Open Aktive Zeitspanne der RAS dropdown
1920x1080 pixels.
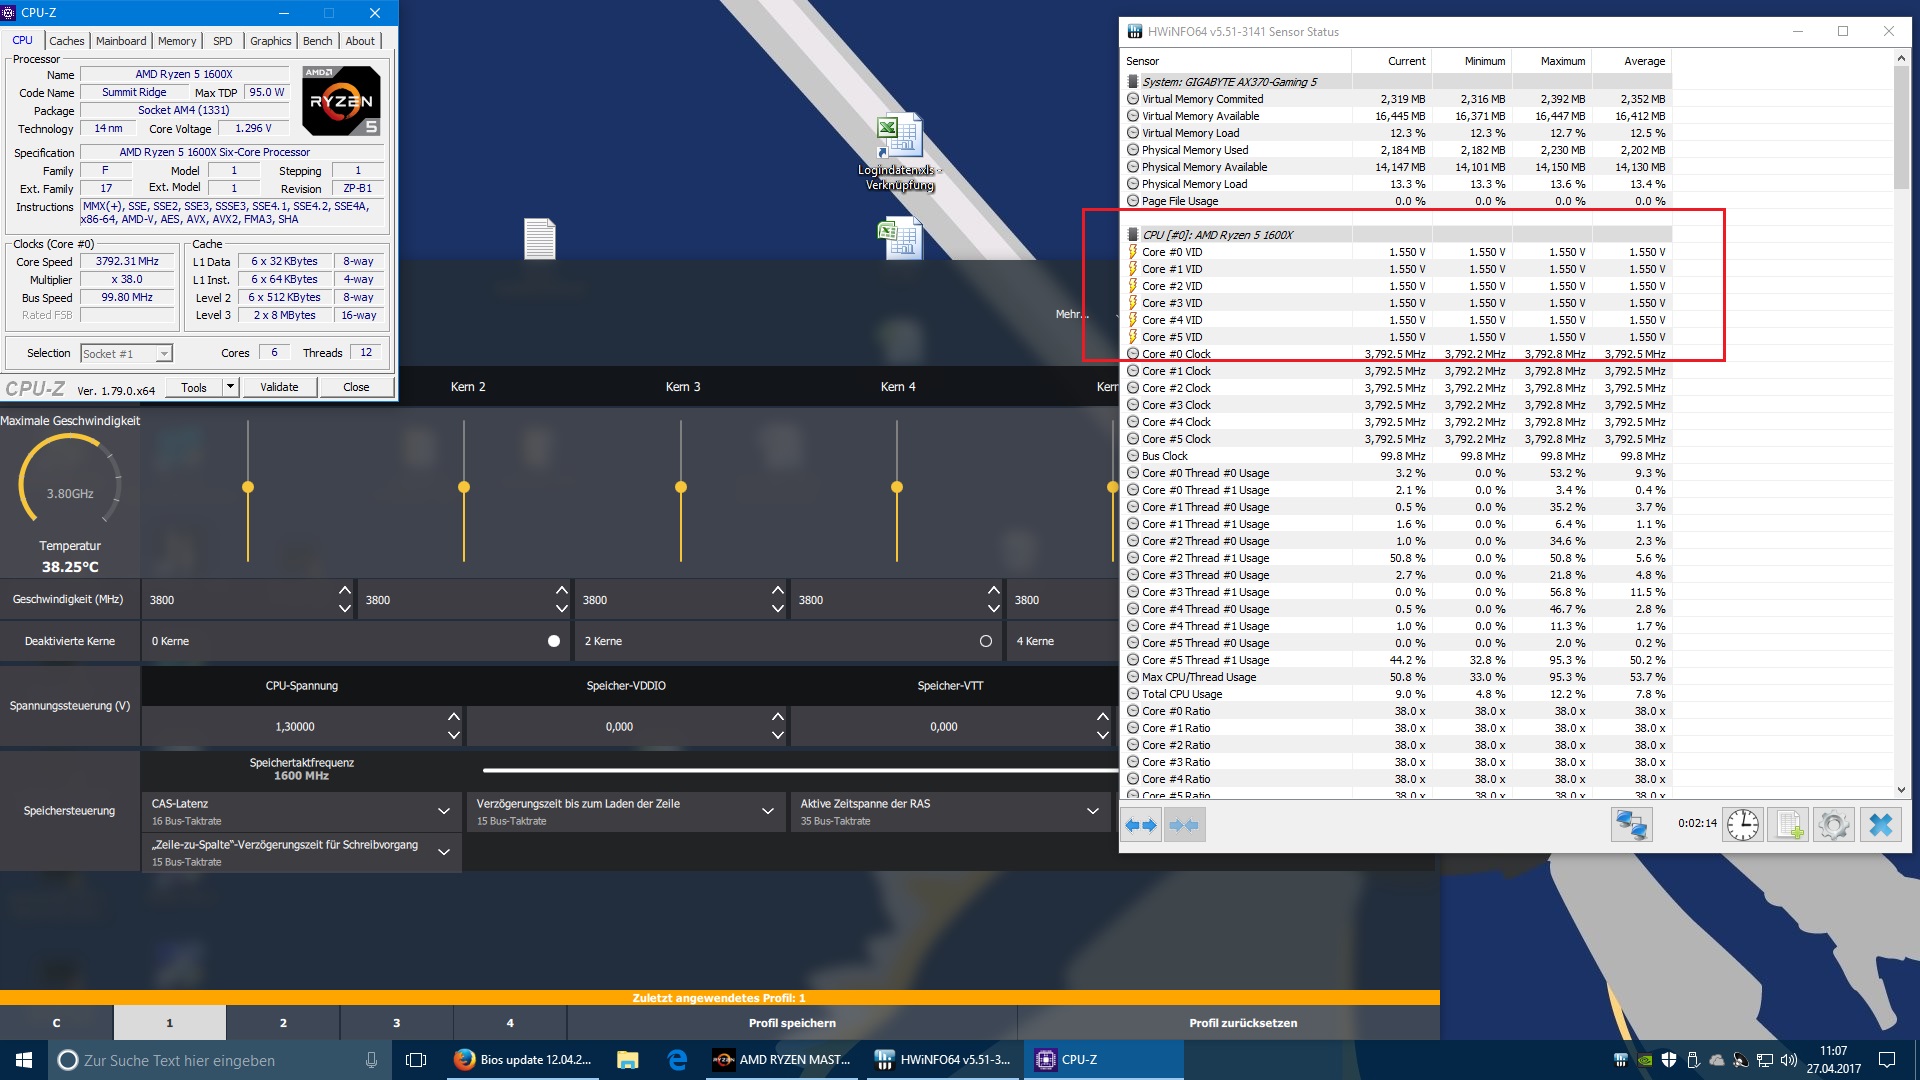(x=1092, y=811)
